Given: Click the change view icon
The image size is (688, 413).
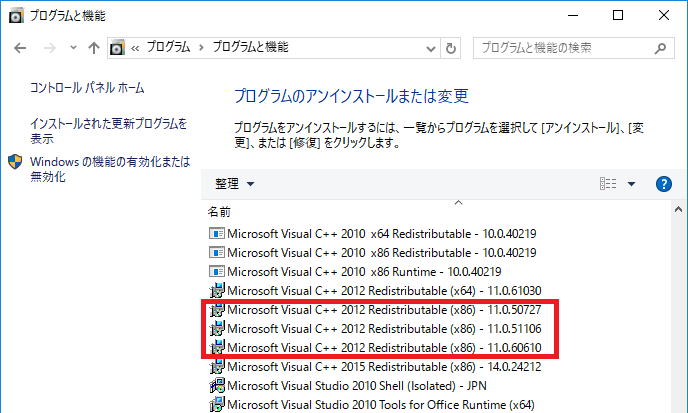Looking at the screenshot, I should pos(608,183).
